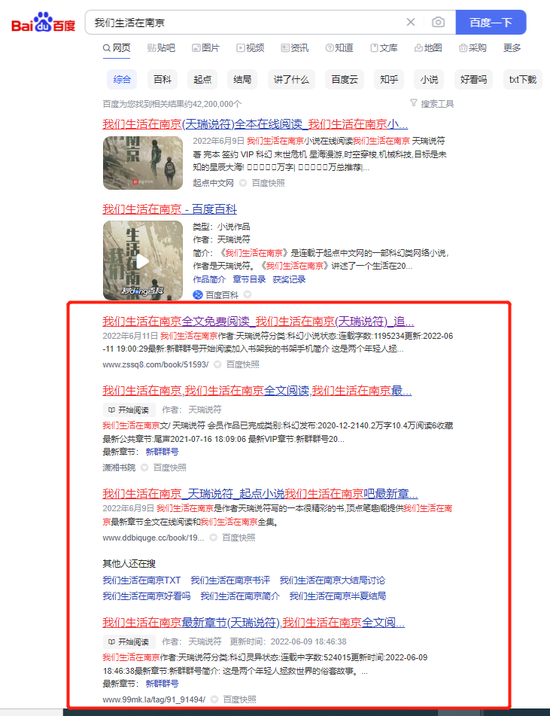550x716 pixels.
Task: Click 开始阅读 under the 潇湘书院 result
Action: pos(129,410)
